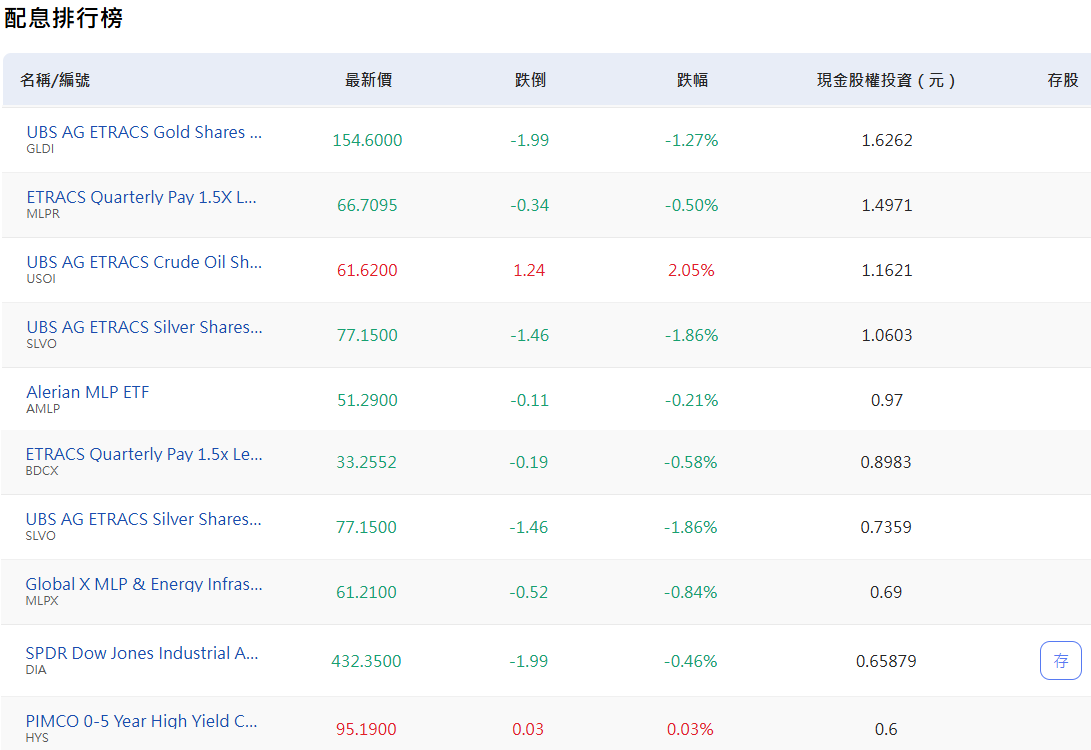This screenshot has width=1091, height=750.
Task: Click dividend value 1.0603
Action: (887, 335)
